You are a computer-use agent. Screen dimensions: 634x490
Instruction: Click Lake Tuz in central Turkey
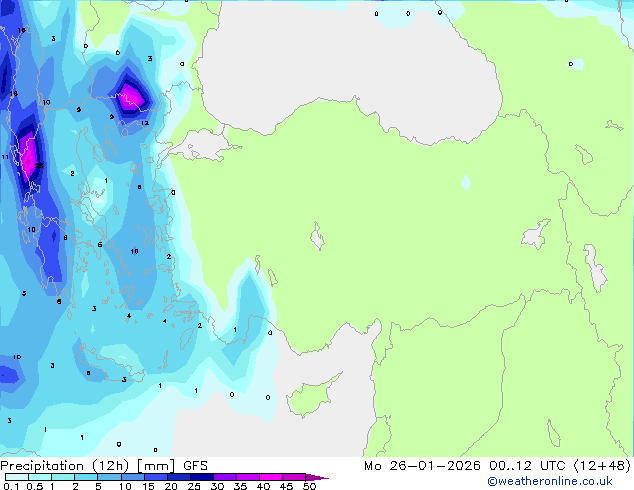(x=317, y=236)
